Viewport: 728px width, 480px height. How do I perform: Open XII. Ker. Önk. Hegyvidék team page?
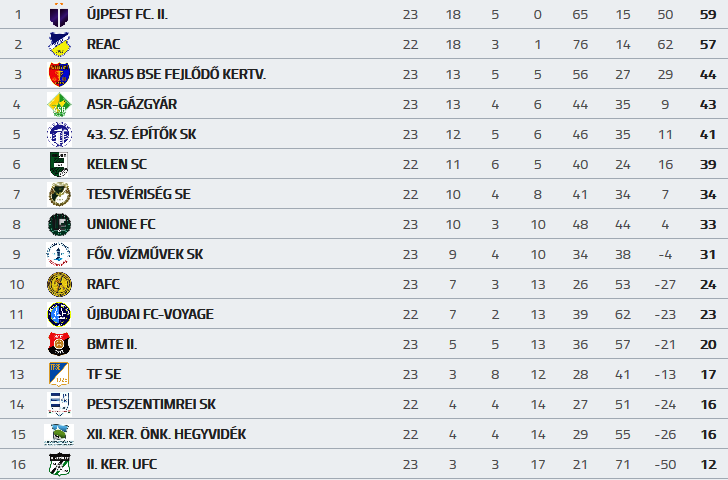tap(166, 434)
